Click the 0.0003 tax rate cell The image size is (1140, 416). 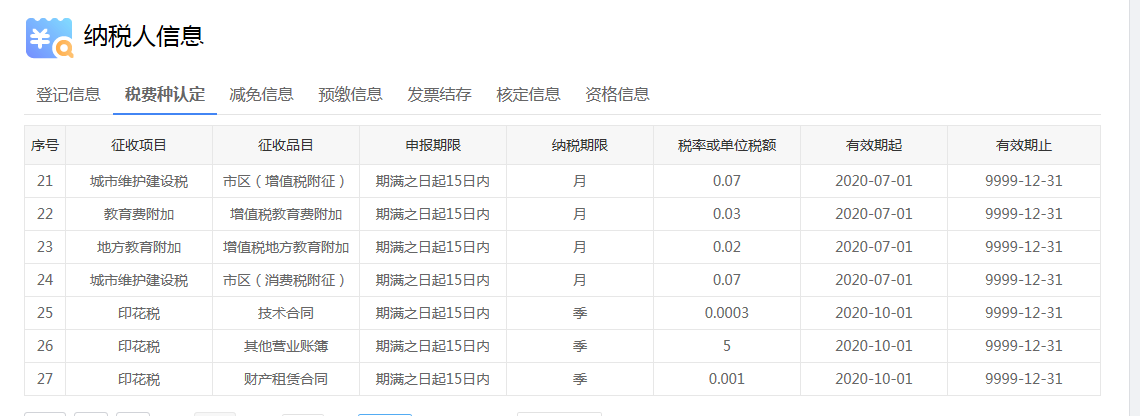[x=727, y=313]
